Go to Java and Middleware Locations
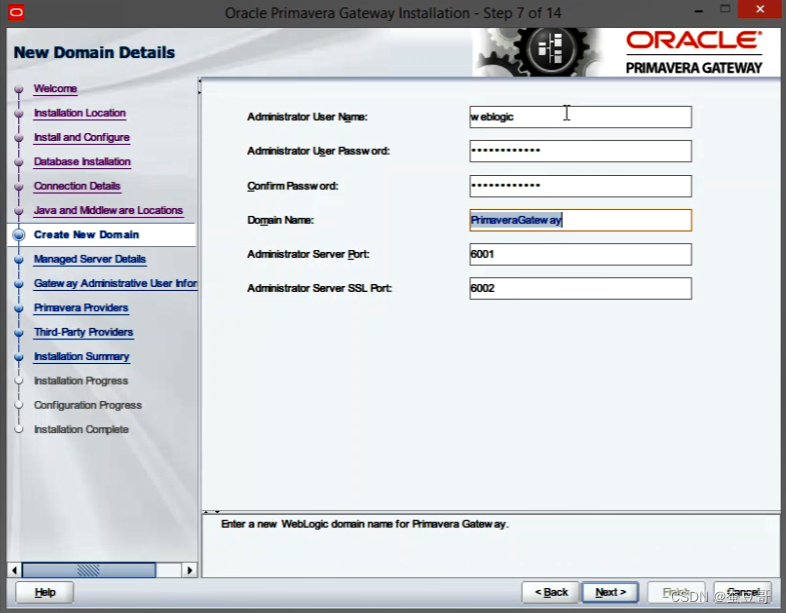786x613 pixels. click(108, 211)
